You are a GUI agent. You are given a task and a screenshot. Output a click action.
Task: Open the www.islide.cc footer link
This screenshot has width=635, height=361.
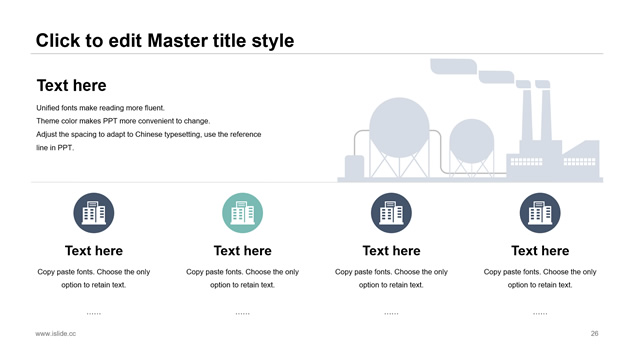point(55,333)
